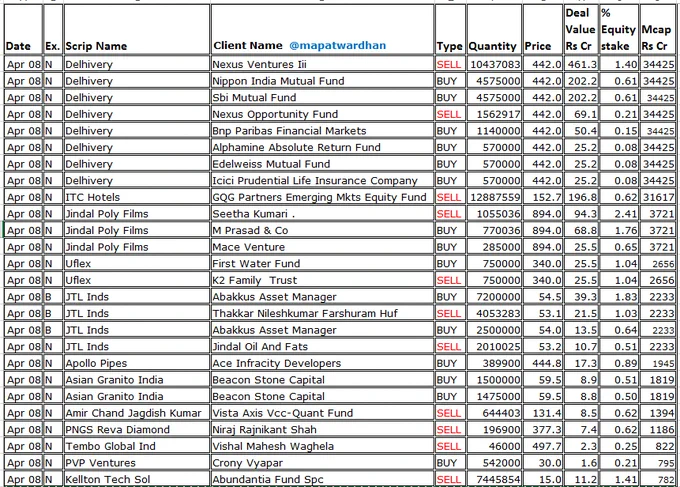This screenshot has width=680, height=487.
Task: Click deal value 461.3
Action: [x=582, y=64]
